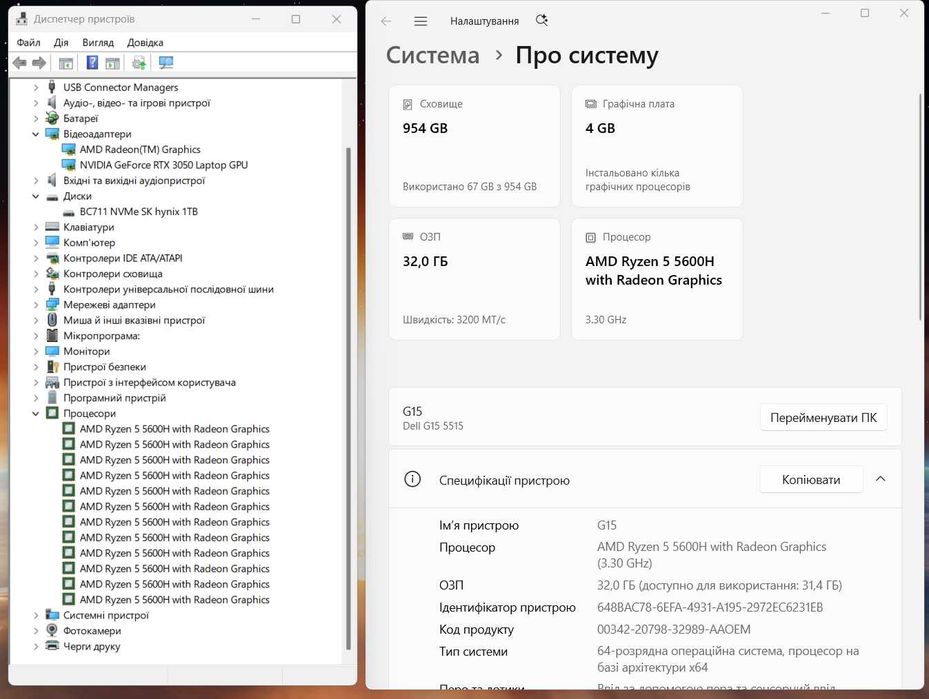Open the ОЗП 32,0 ГБ card
The image size is (929, 699).
click(474, 279)
